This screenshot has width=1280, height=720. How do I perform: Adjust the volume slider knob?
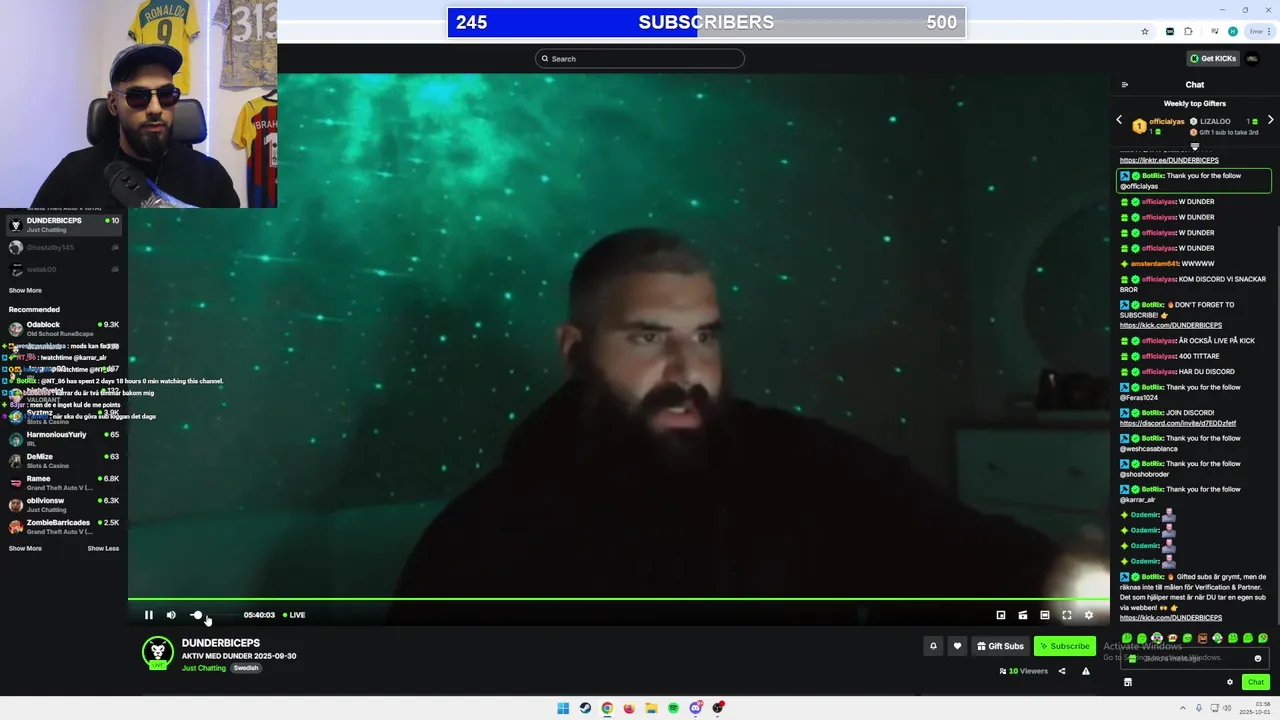click(197, 615)
